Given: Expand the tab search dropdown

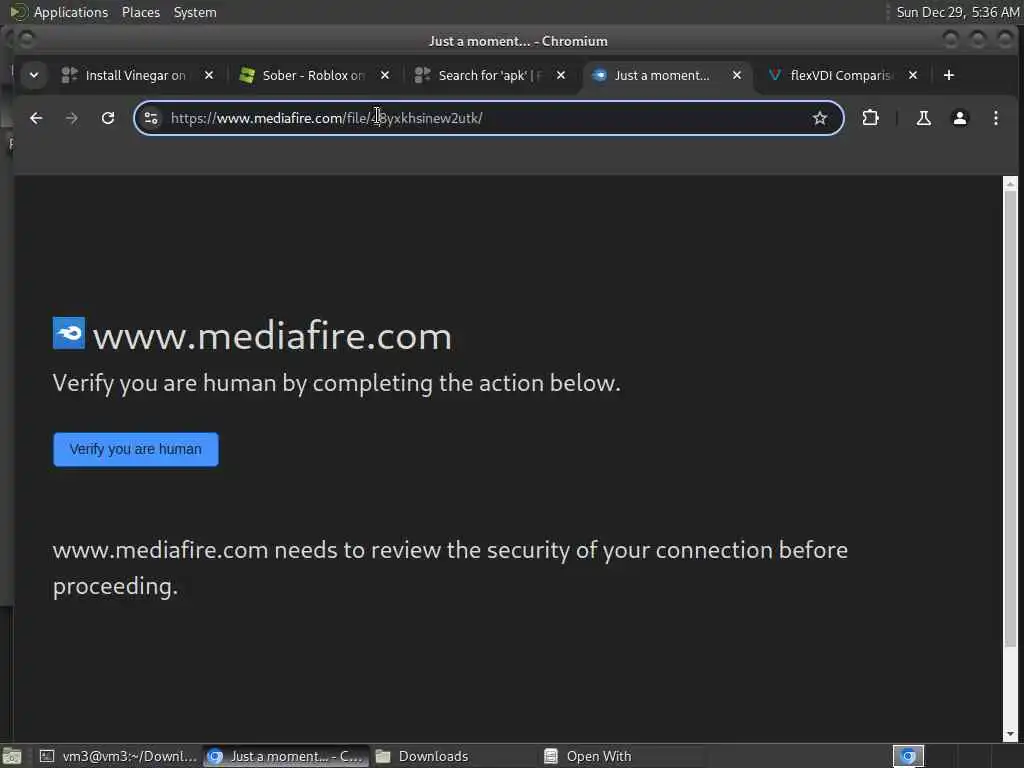Looking at the screenshot, I should pyautogui.click(x=34, y=76).
